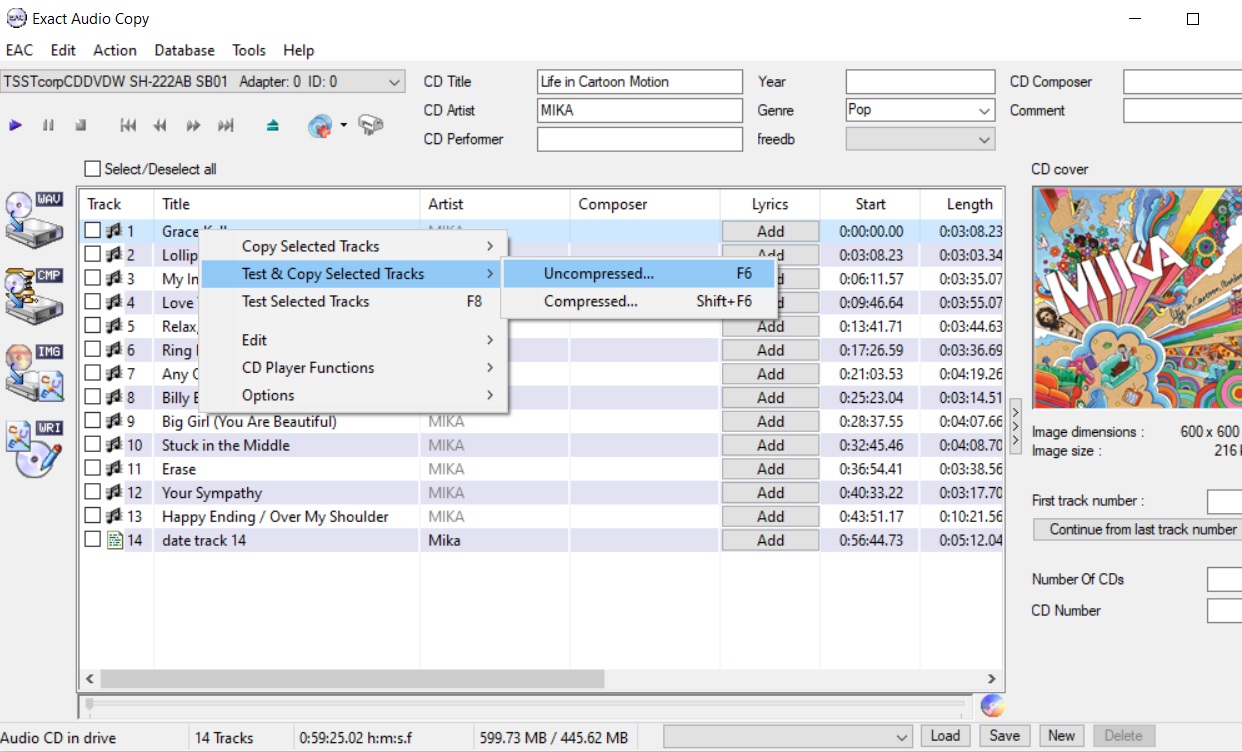
Task: Toggle the Select/Deselect all checkbox
Action: pos(93,169)
